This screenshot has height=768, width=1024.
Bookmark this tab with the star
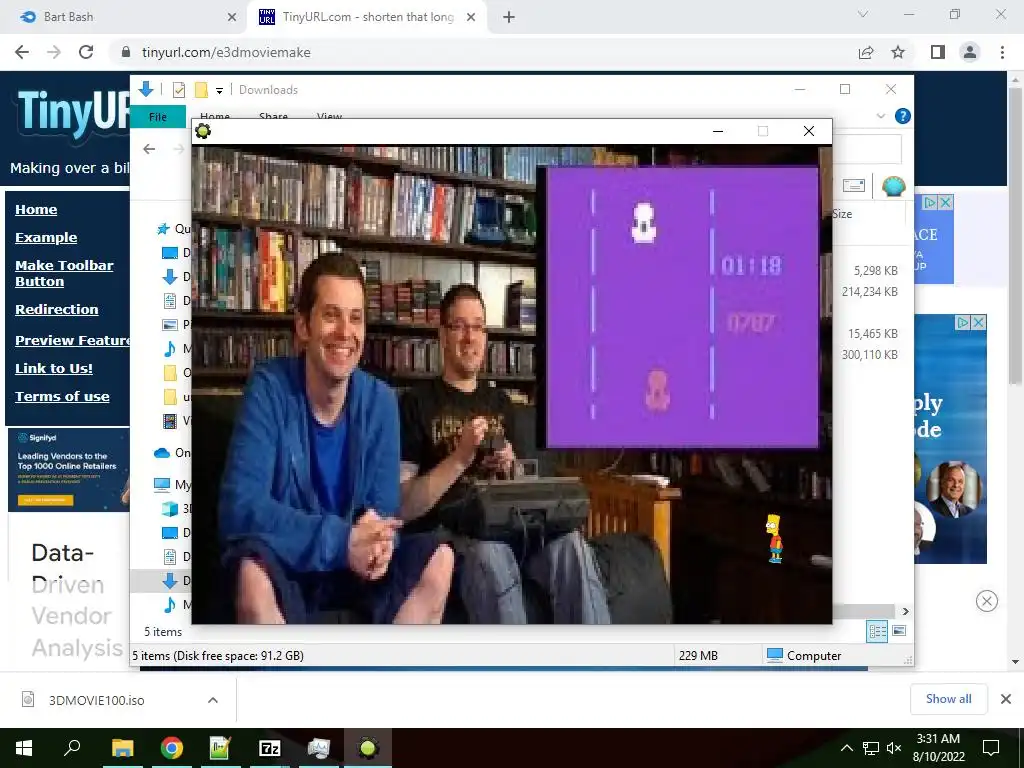[898, 52]
